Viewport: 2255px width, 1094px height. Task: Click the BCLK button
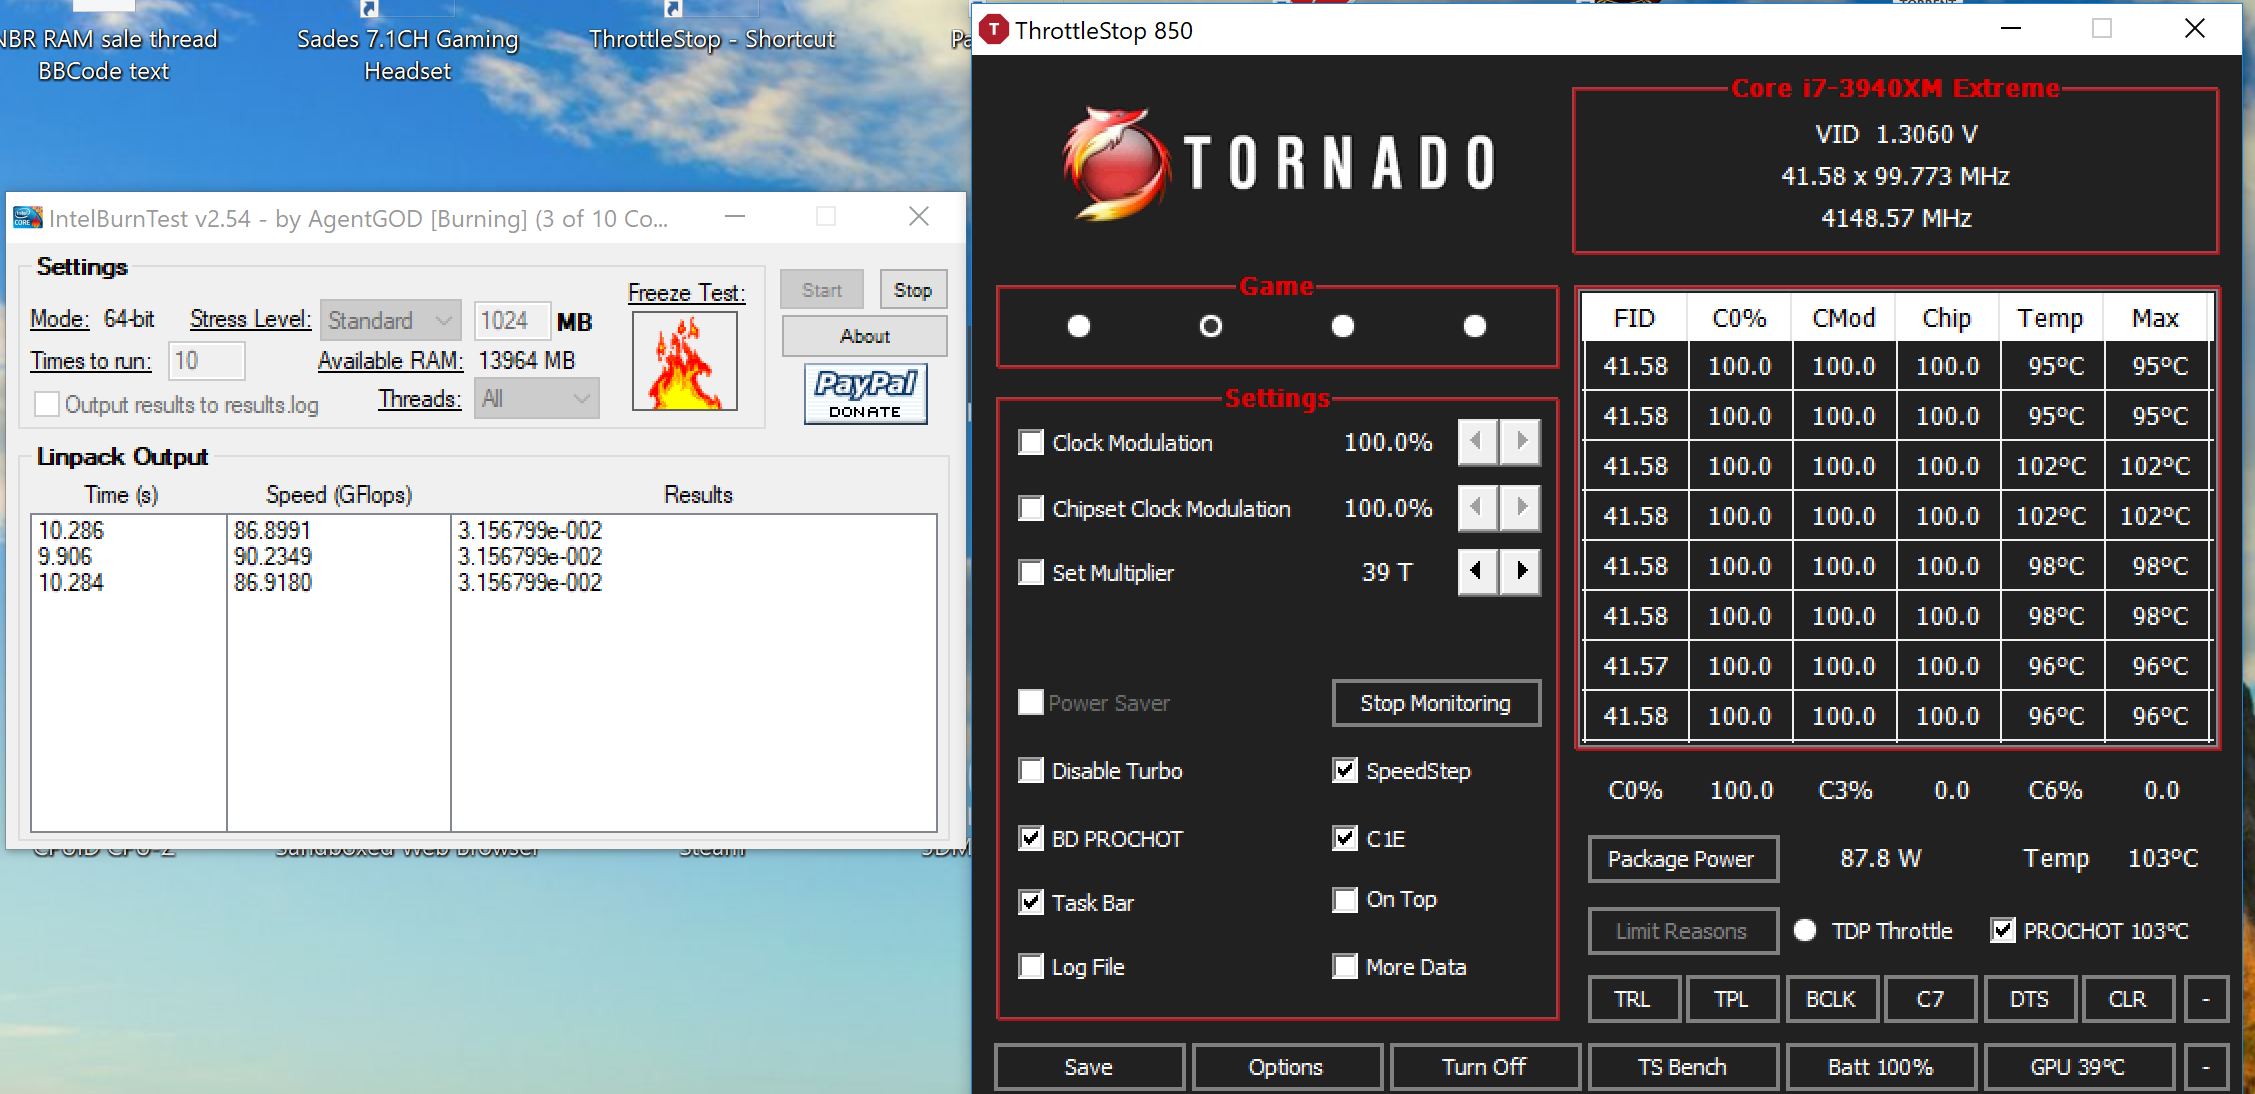click(x=1831, y=999)
